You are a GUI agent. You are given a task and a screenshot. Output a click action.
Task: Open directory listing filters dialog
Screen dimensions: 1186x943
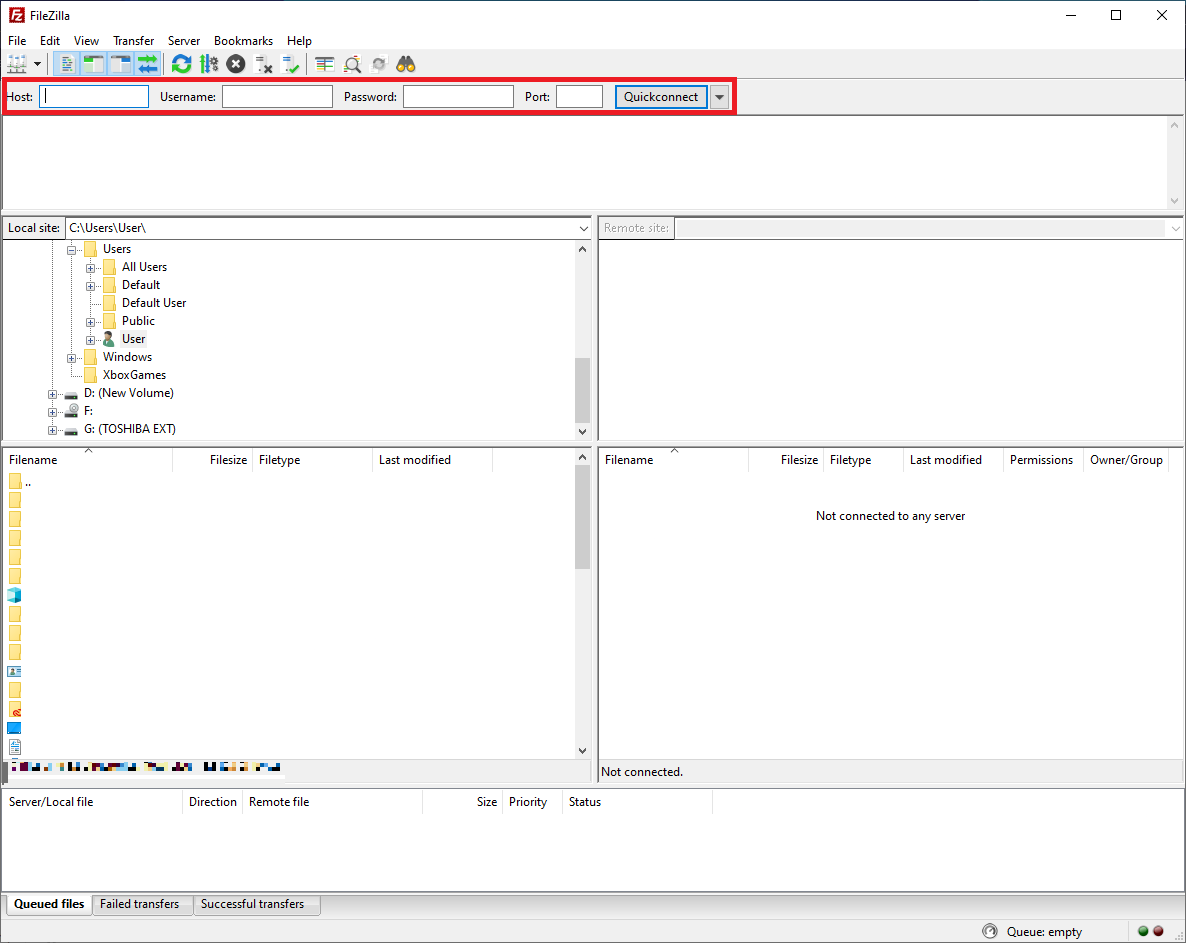pyautogui.click(x=324, y=64)
